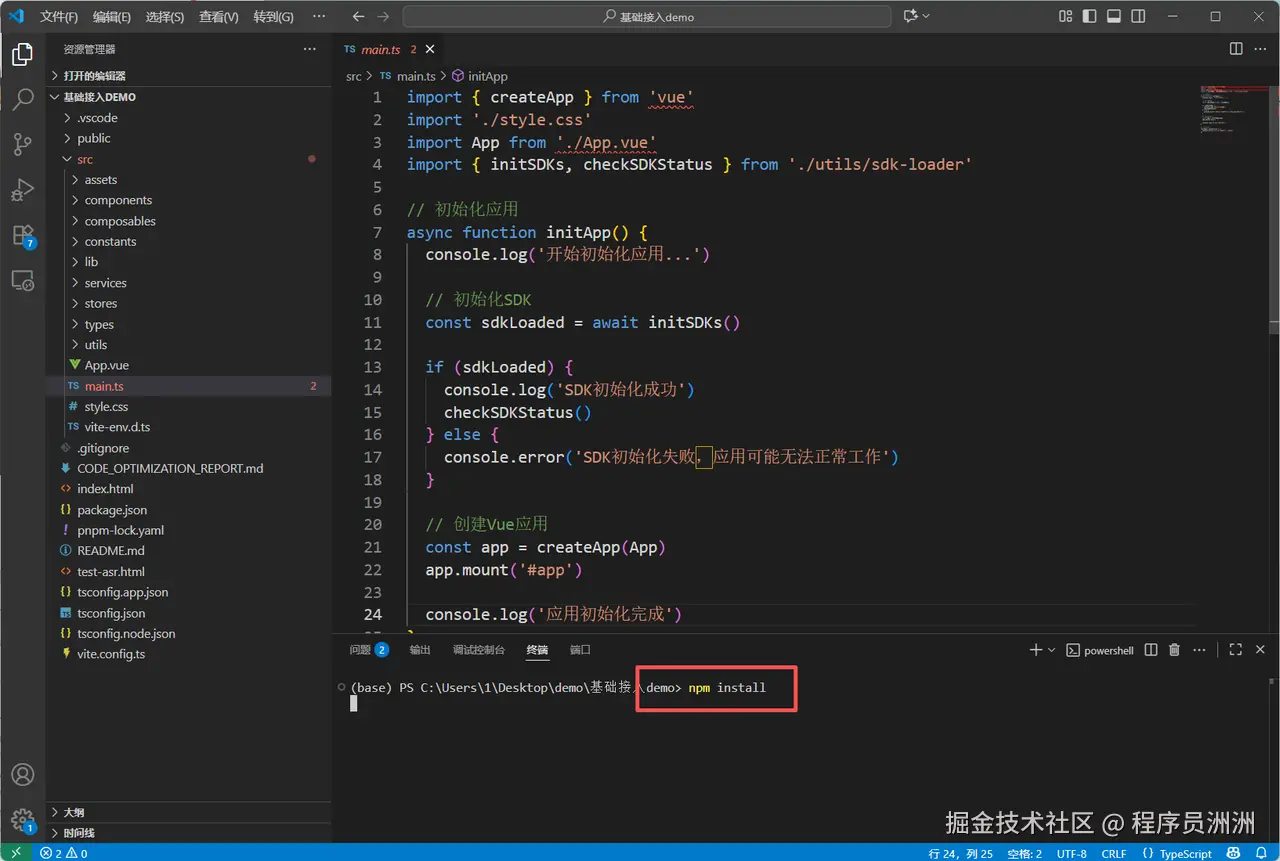Open the Run and Debug view

tap(22, 190)
